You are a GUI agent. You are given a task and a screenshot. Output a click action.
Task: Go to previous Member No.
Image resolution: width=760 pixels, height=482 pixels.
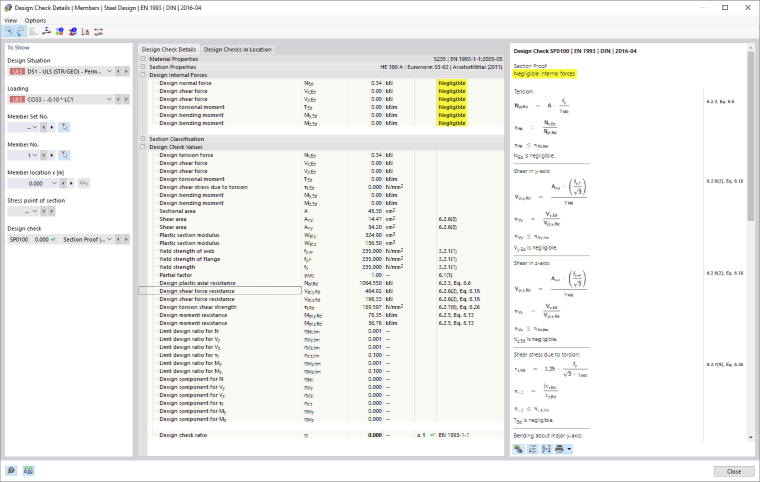pyautogui.click(x=44, y=155)
